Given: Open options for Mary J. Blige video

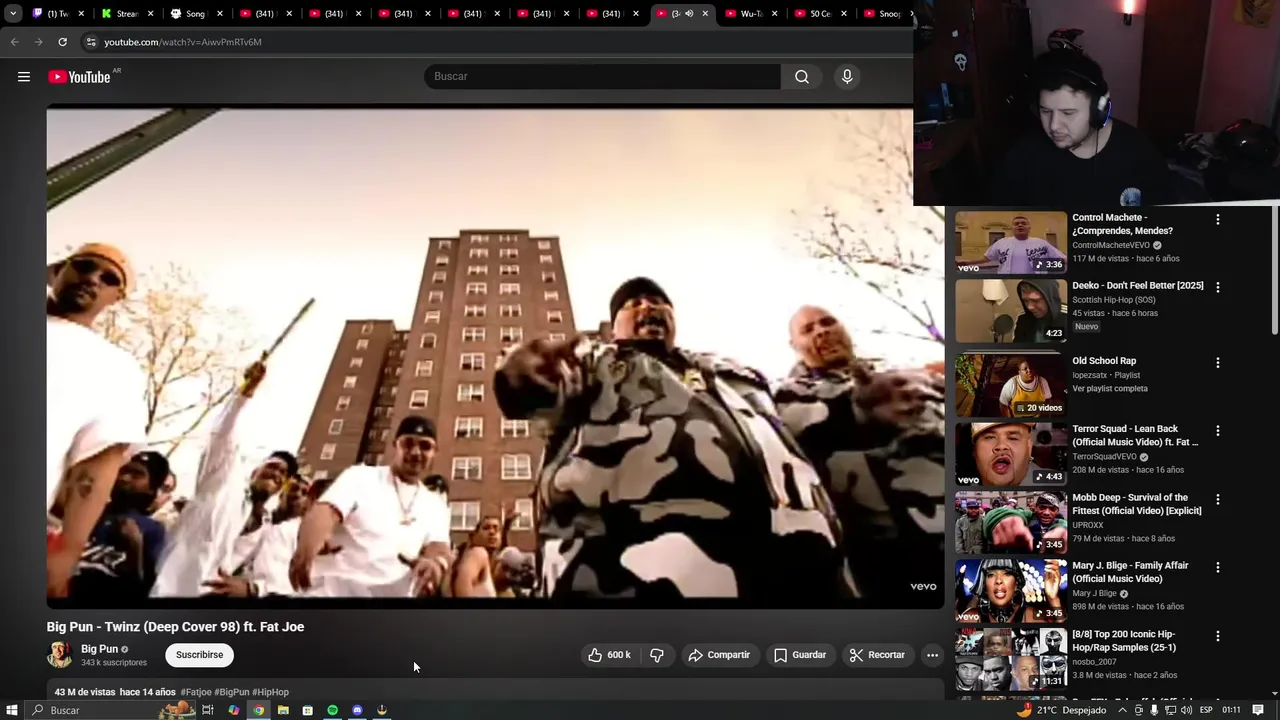Looking at the screenshot, I should coord(1217,567).
